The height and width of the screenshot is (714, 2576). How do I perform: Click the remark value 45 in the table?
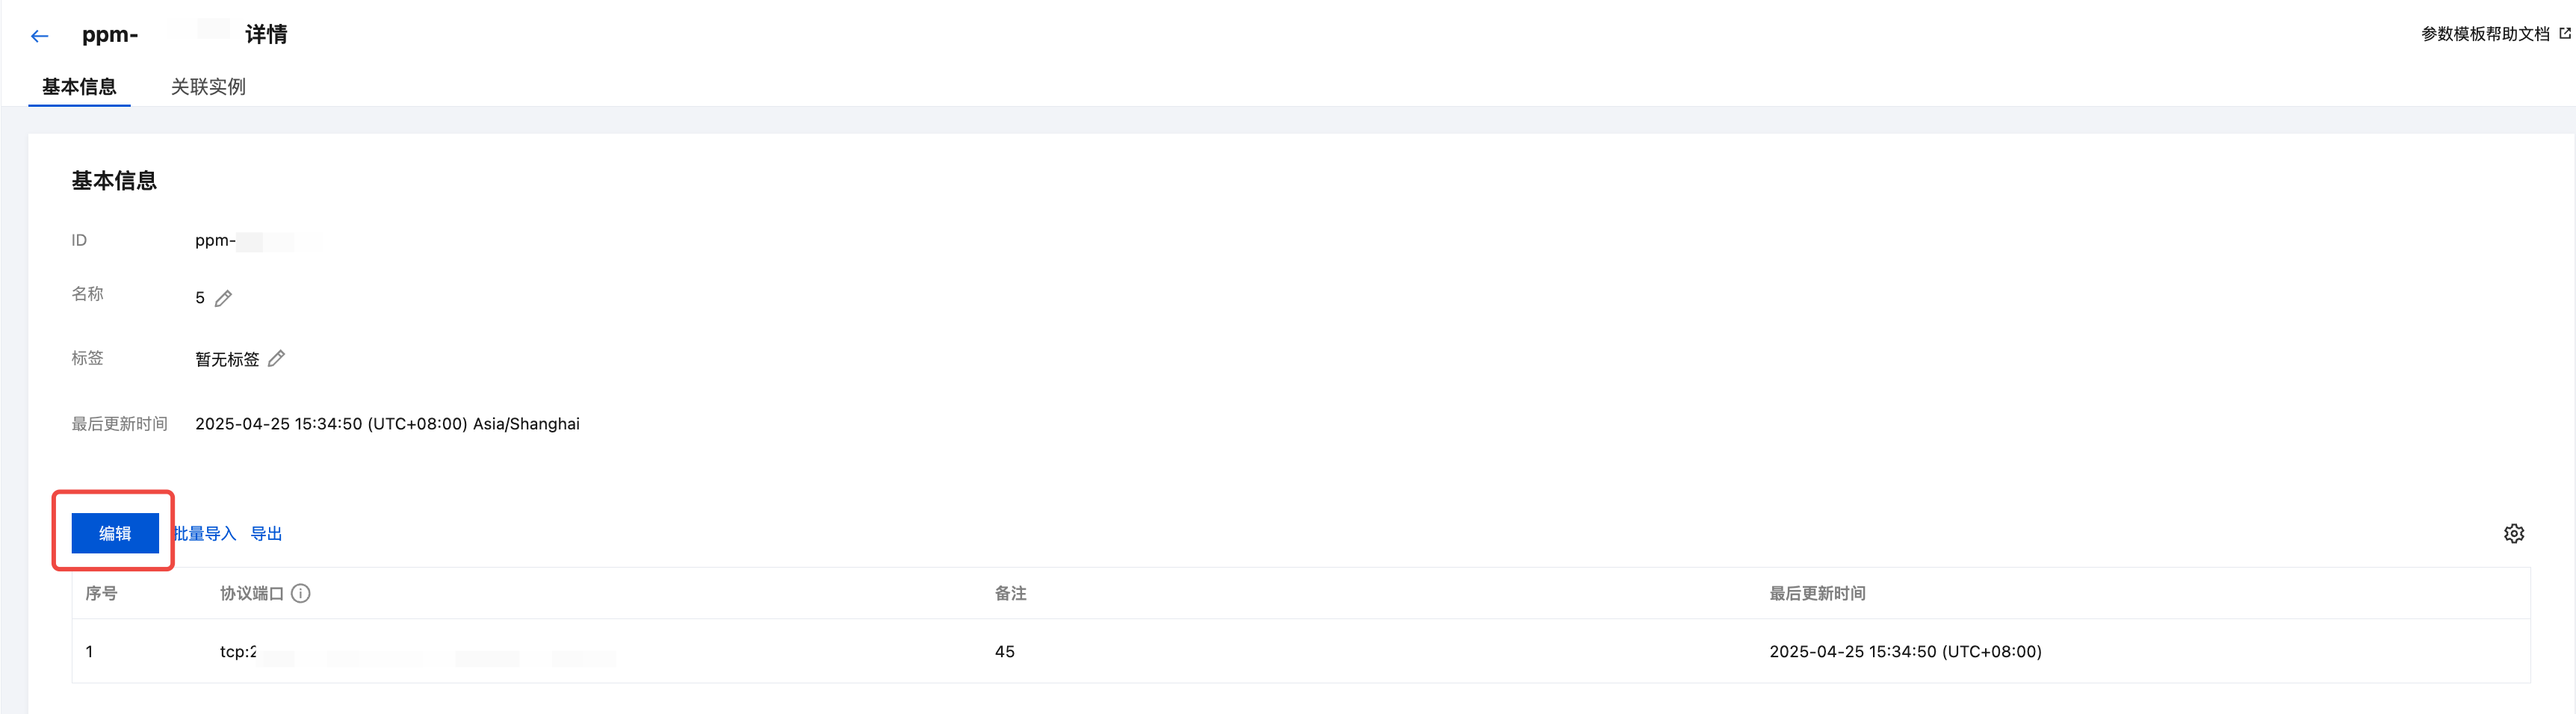click(1004, 652)
